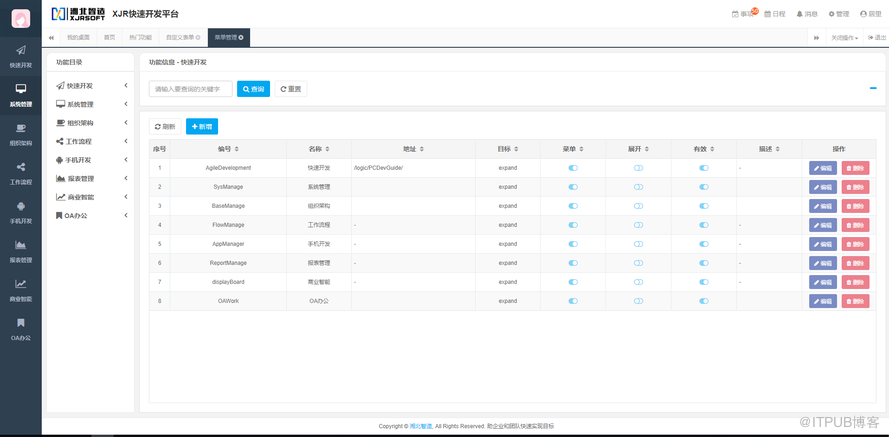Toggle 菜单 switch for AgileDevelopment row
The image size is (889, 437).
tap(573, 168)
